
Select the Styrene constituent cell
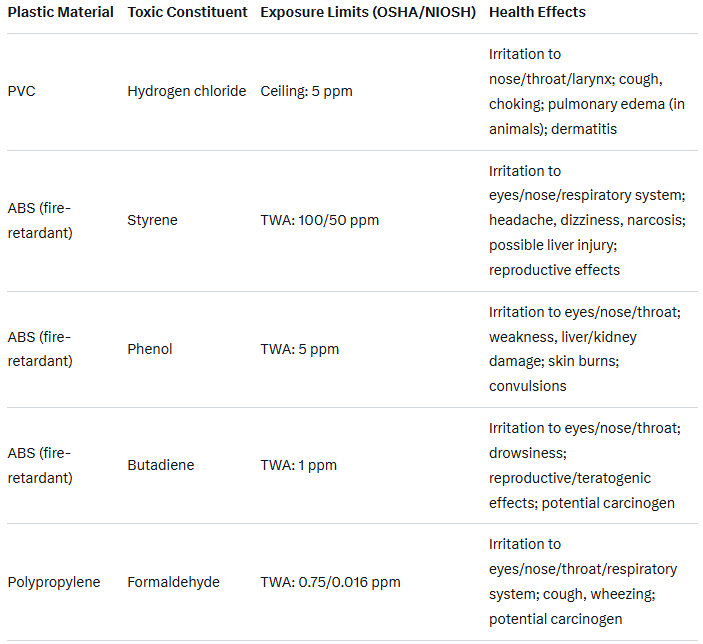click(152, 220)
